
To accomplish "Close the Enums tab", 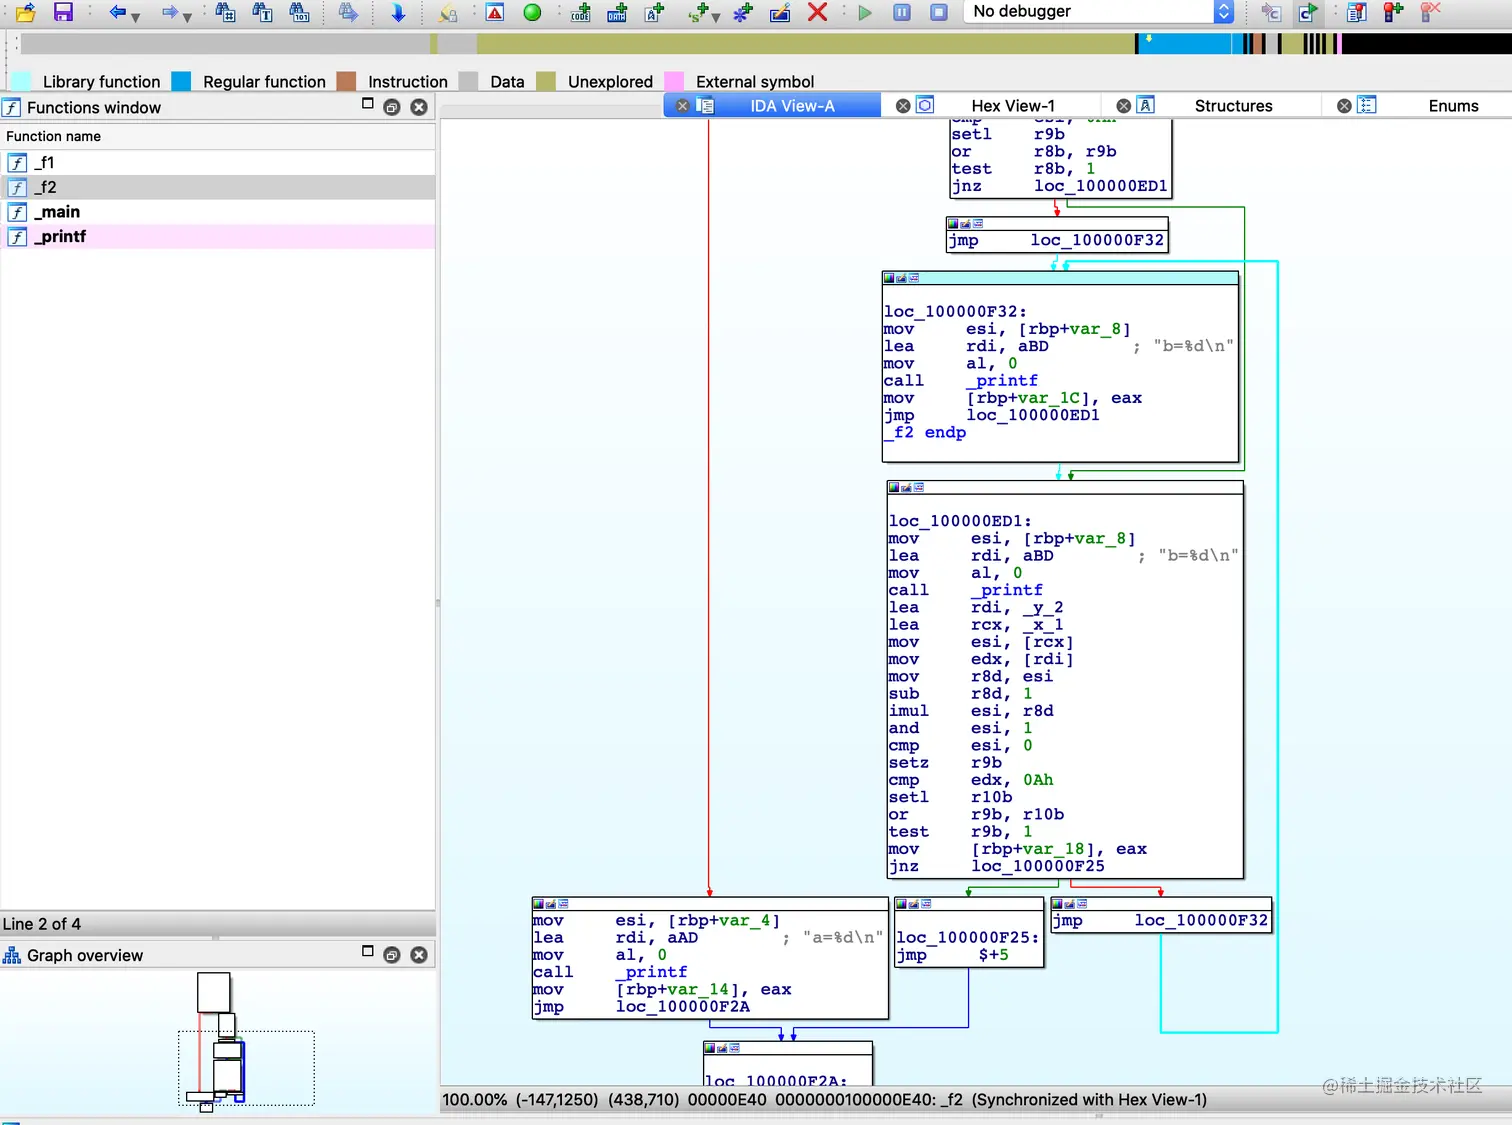I will coord(1344,106).
